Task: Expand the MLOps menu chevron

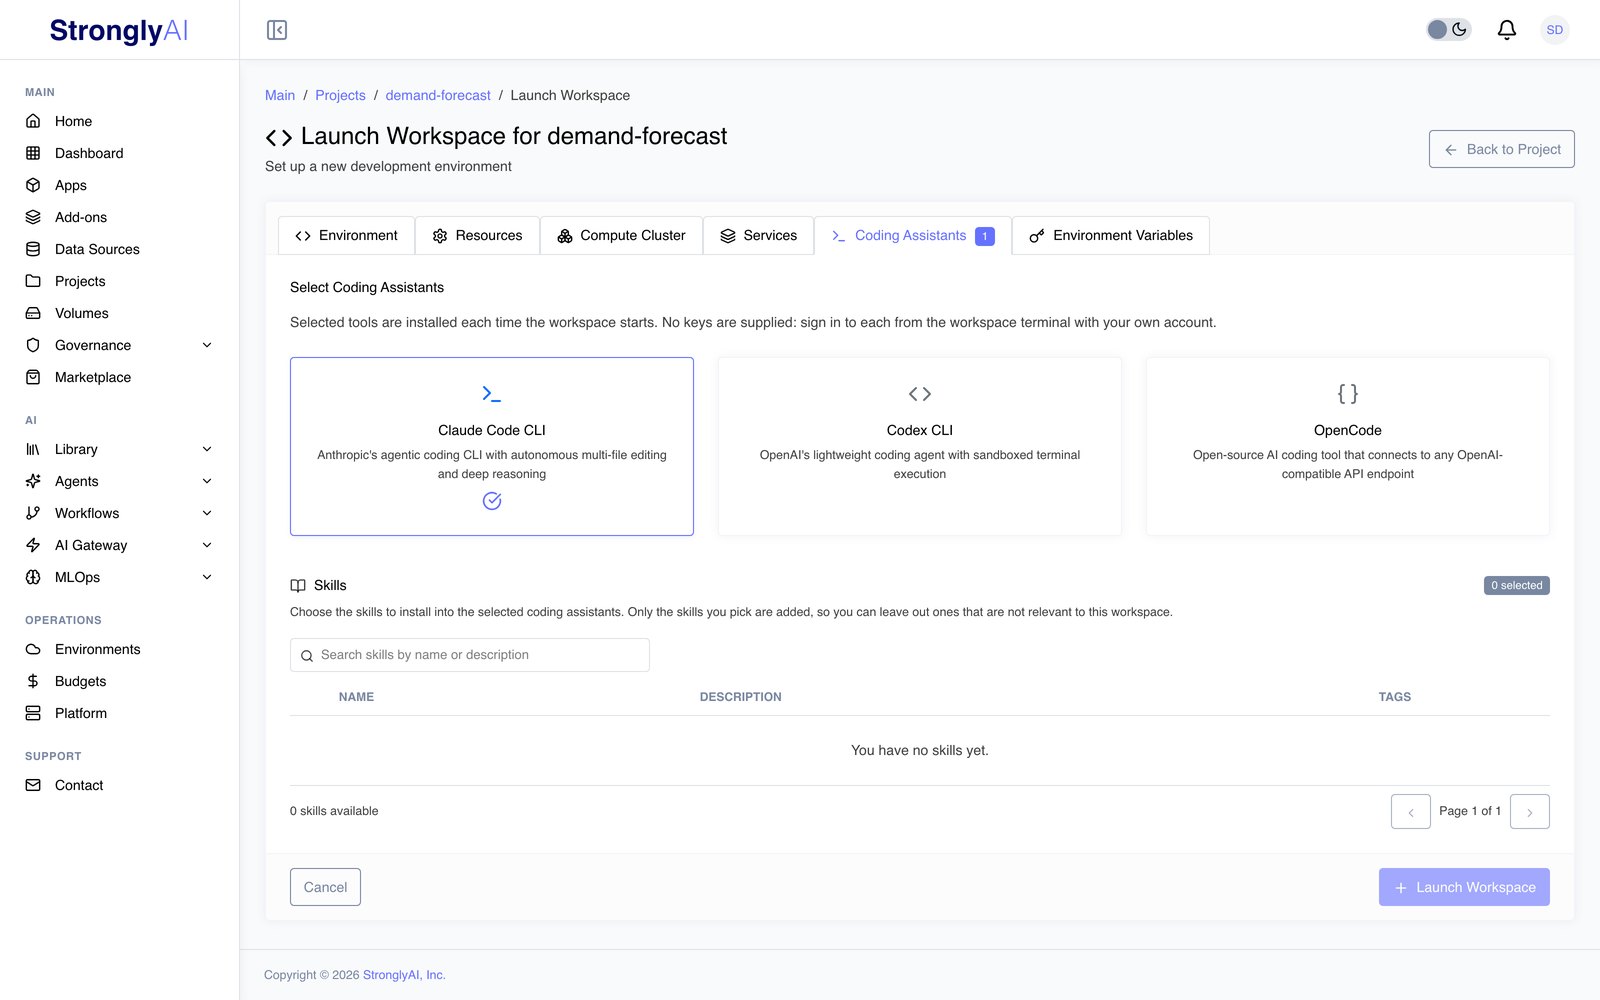Action: (x=207, y=577)
